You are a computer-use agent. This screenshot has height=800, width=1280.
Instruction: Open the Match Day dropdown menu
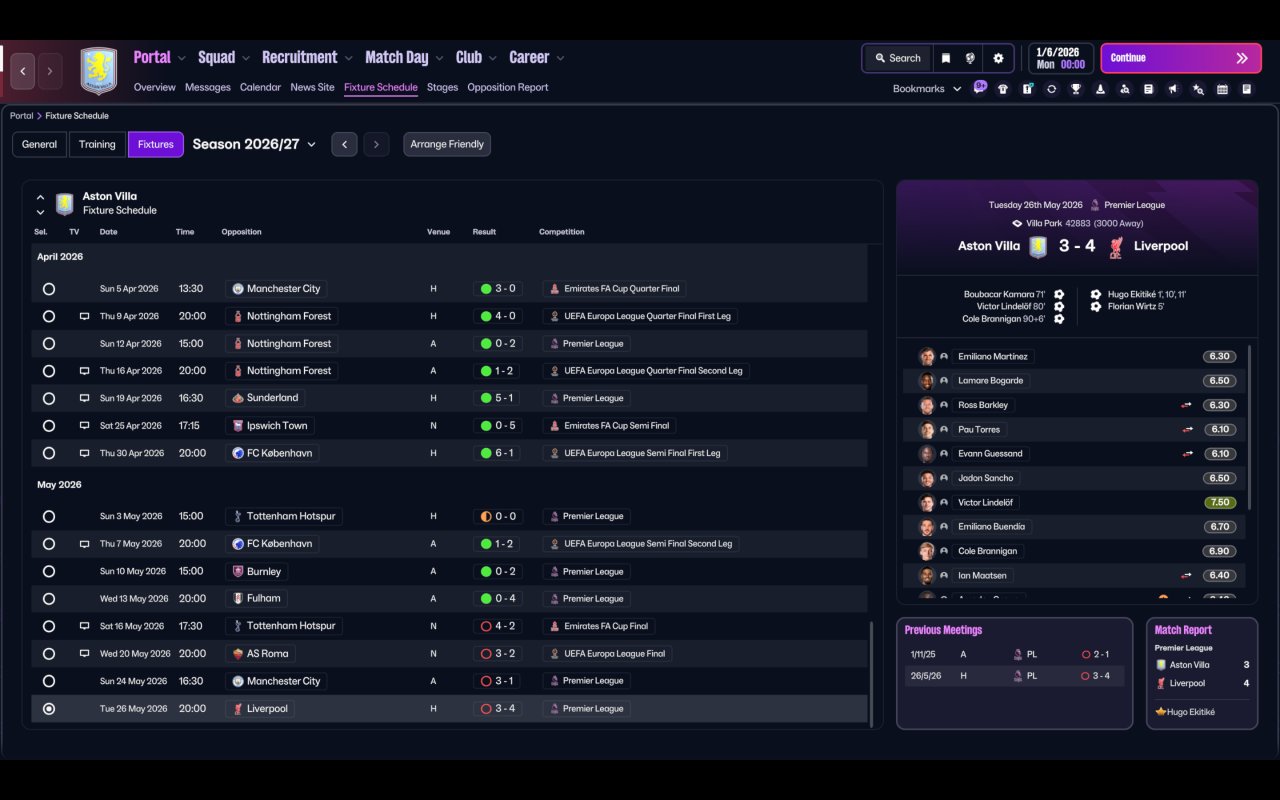point(404,58)
